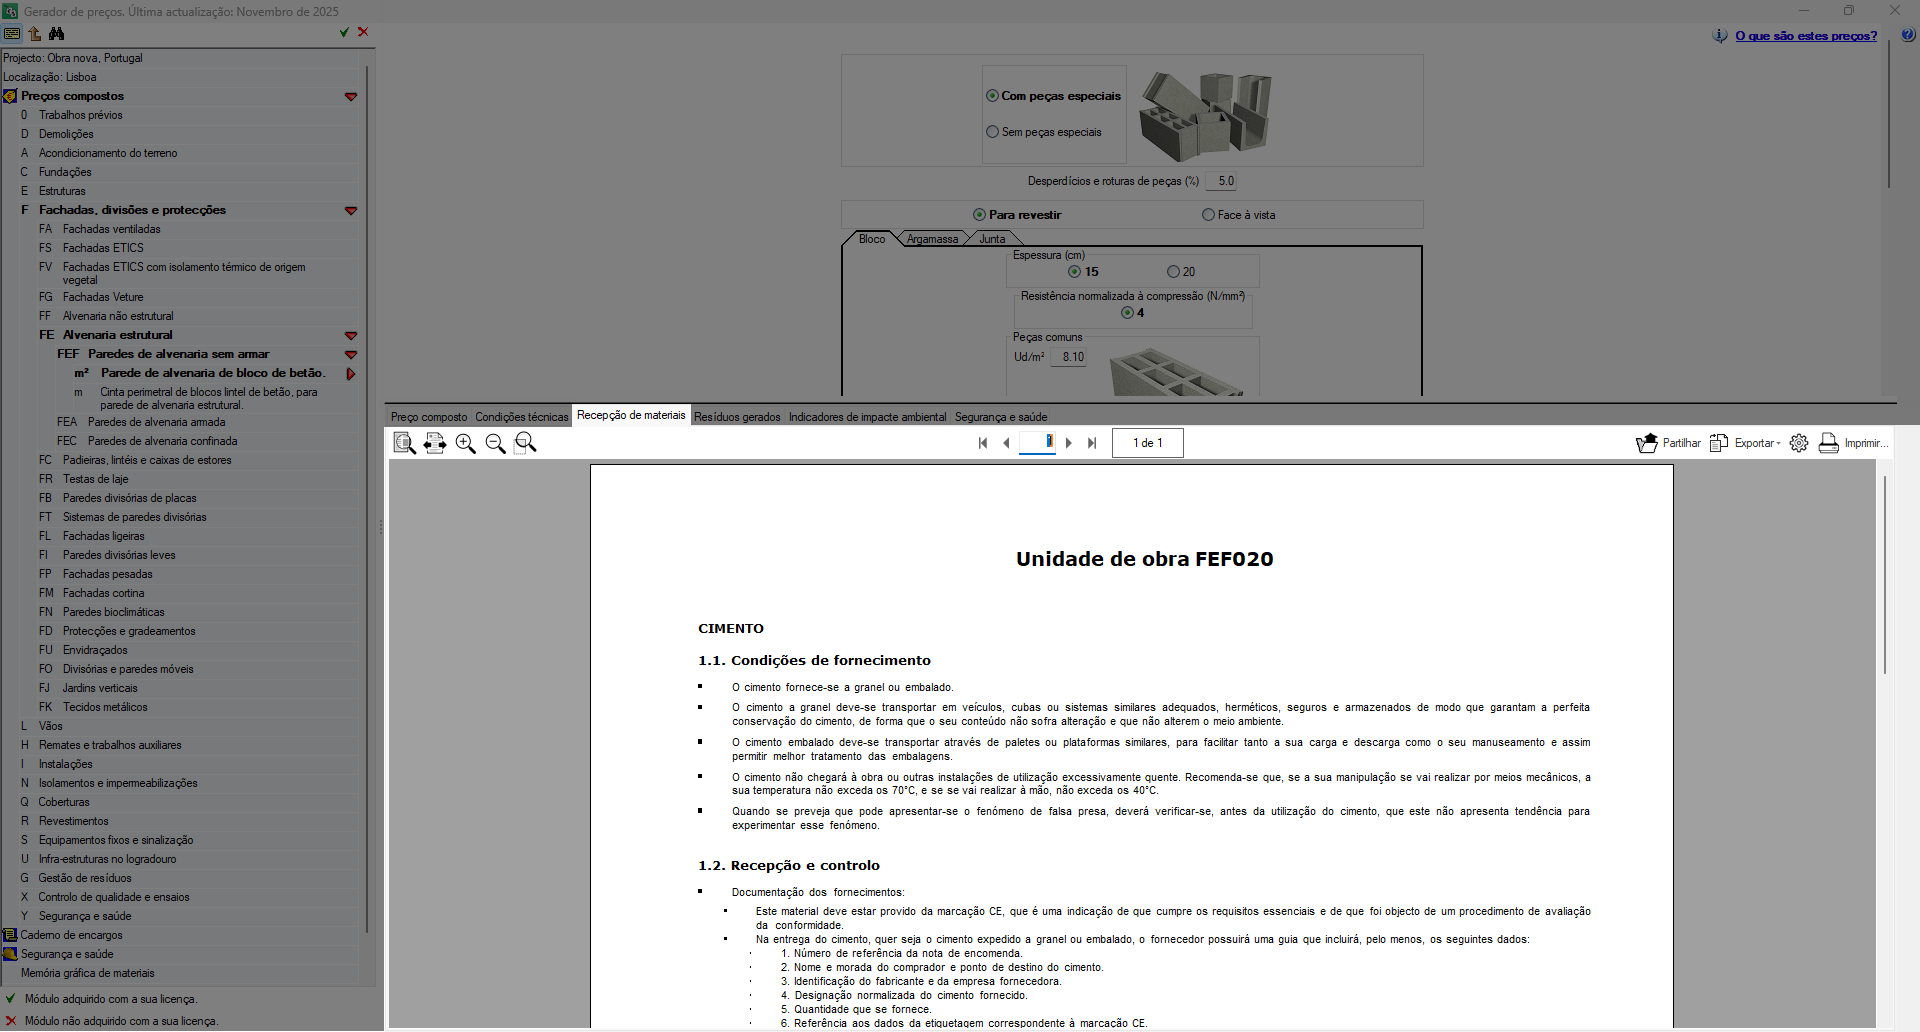Click the app icon in the title bar

[10, 11]
